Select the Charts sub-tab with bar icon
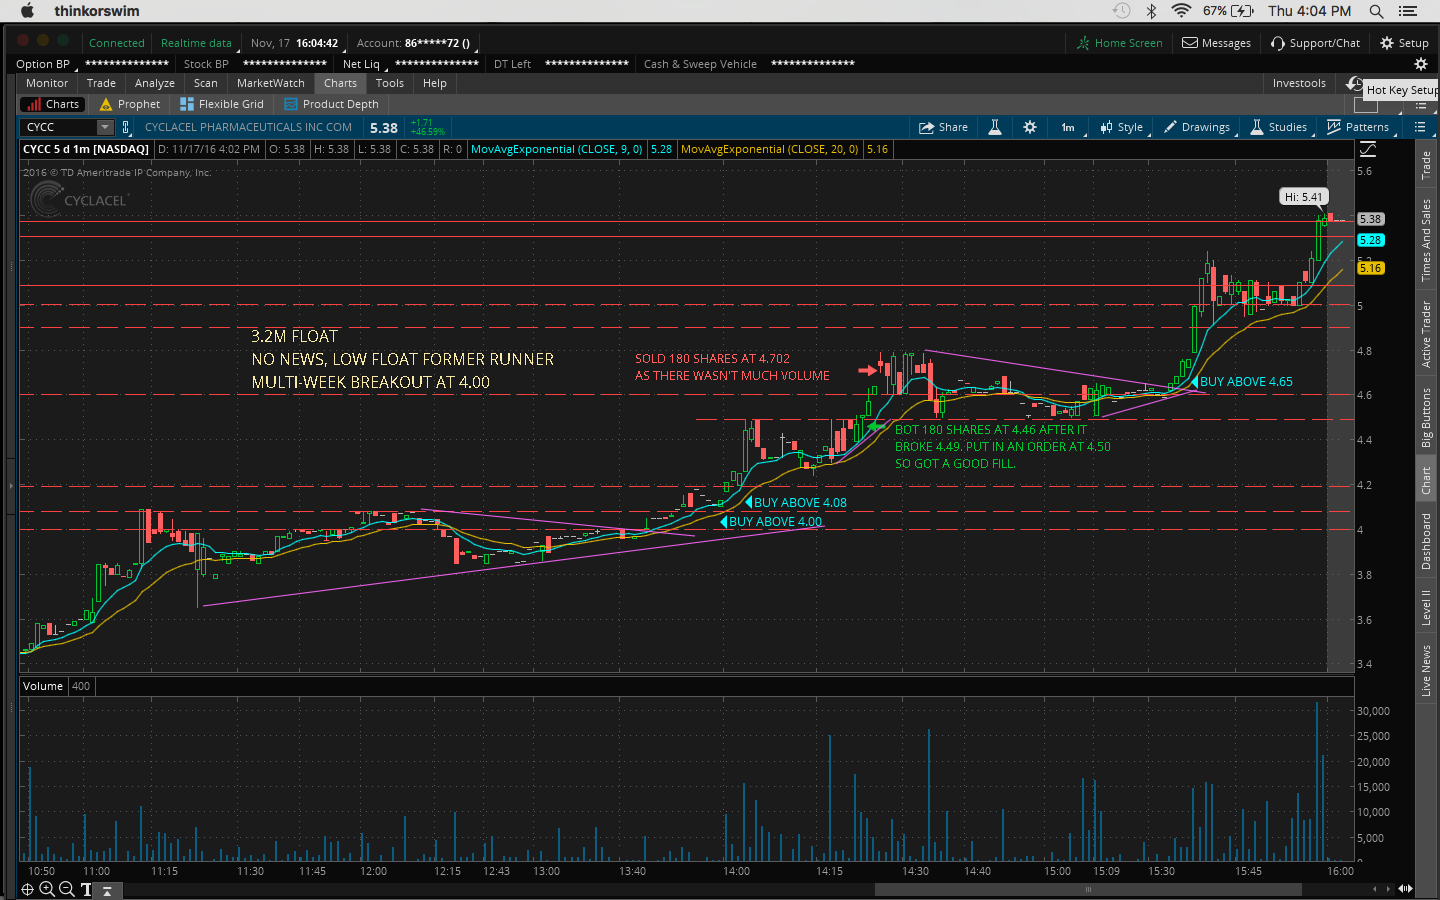 [x=53, y=104]
